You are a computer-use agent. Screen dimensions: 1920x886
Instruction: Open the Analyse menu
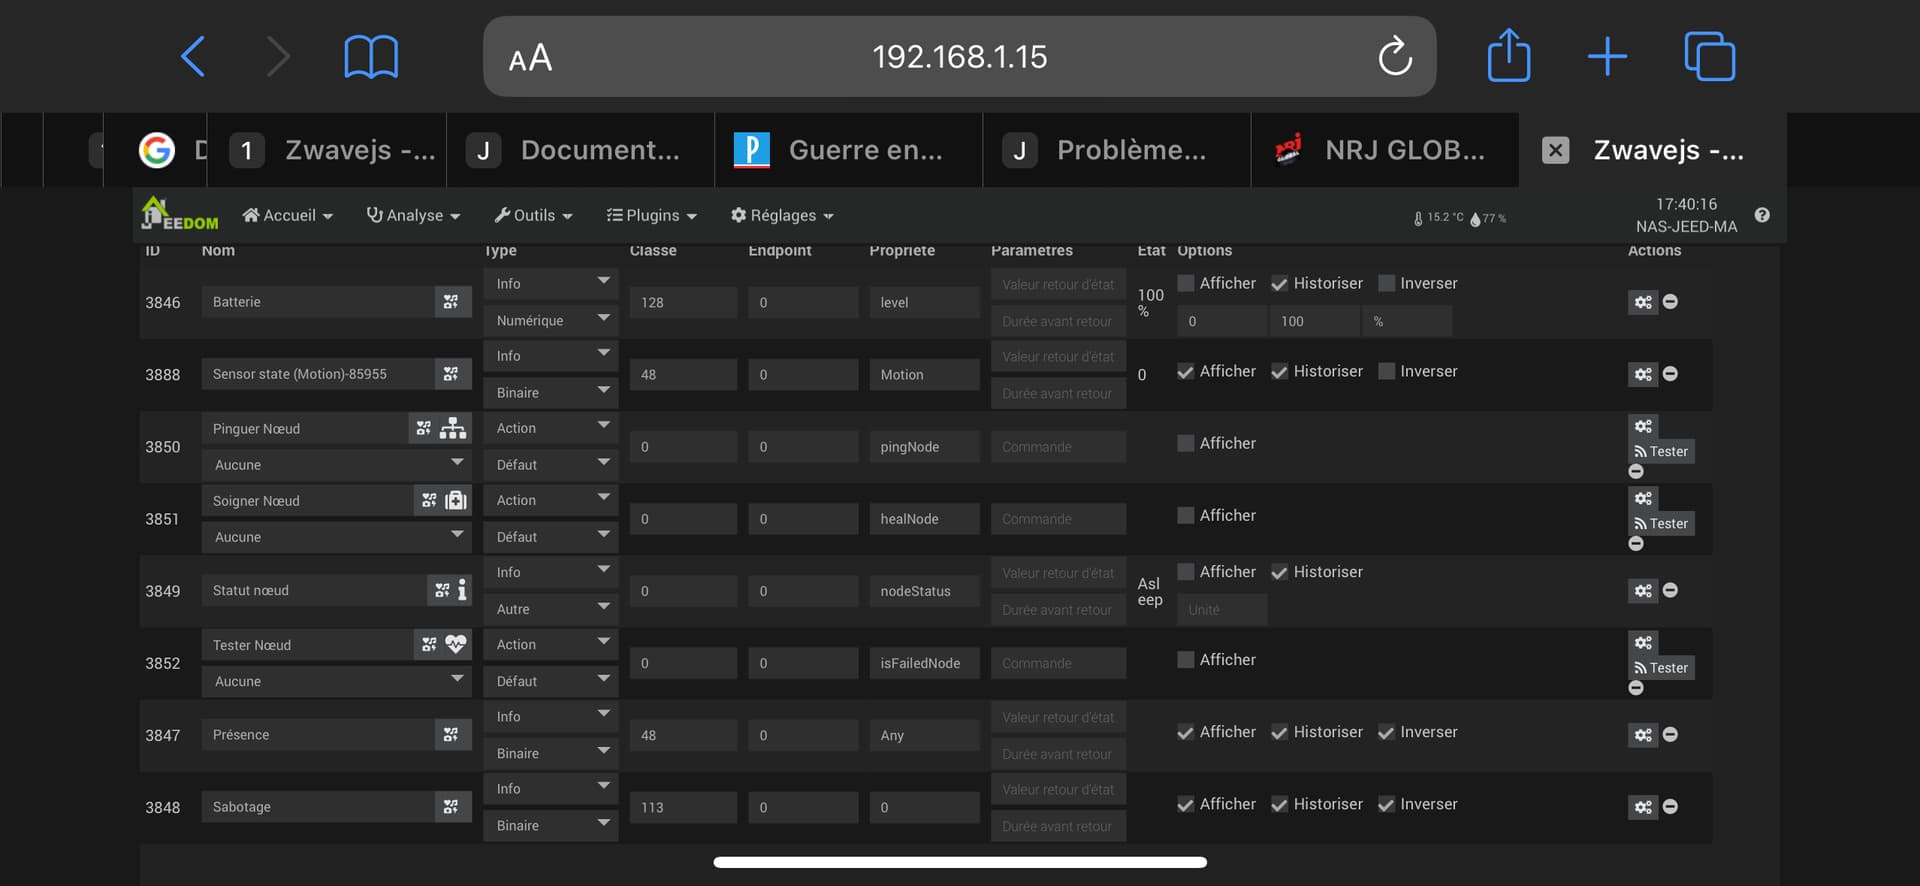pos(413,216)
